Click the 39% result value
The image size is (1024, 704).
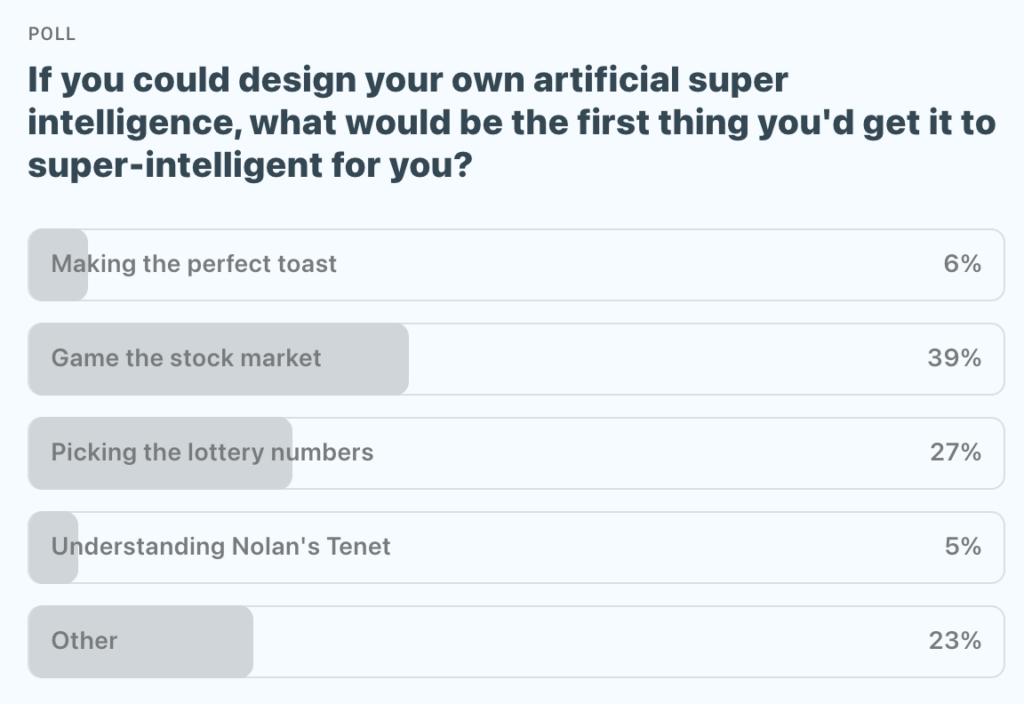954,358
